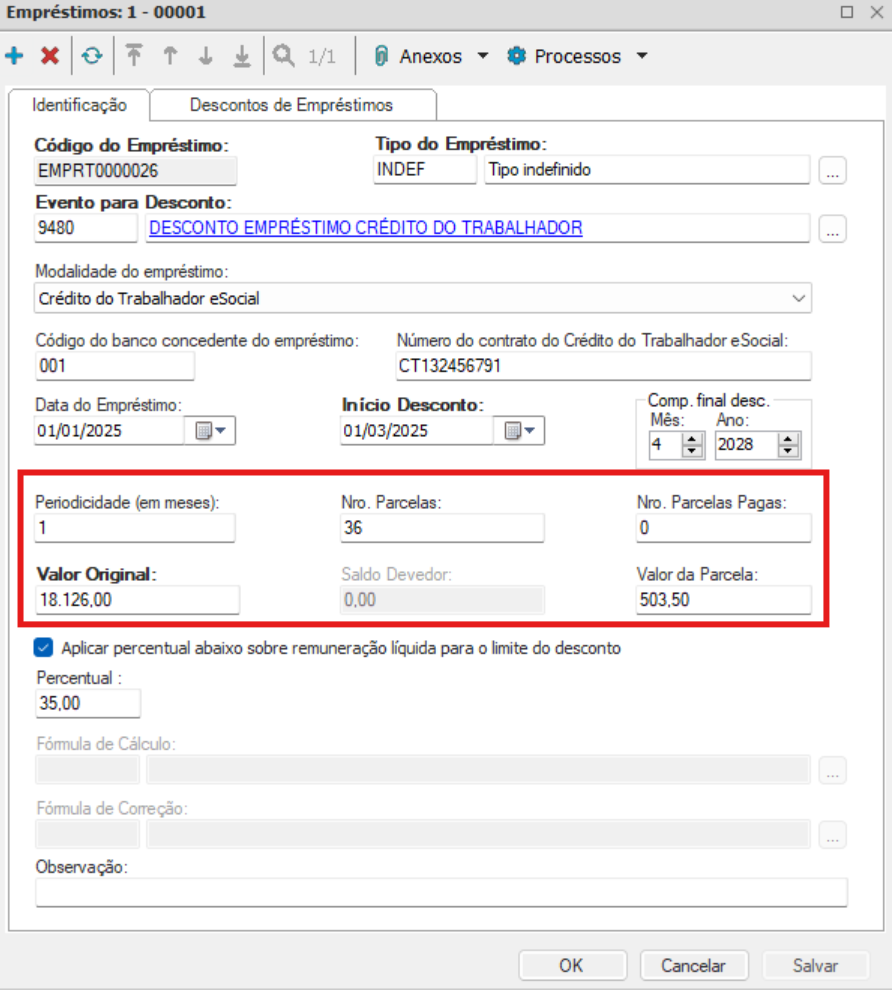
Task: Open calendar for Início Desconto
Action: (x=513, y=431)
